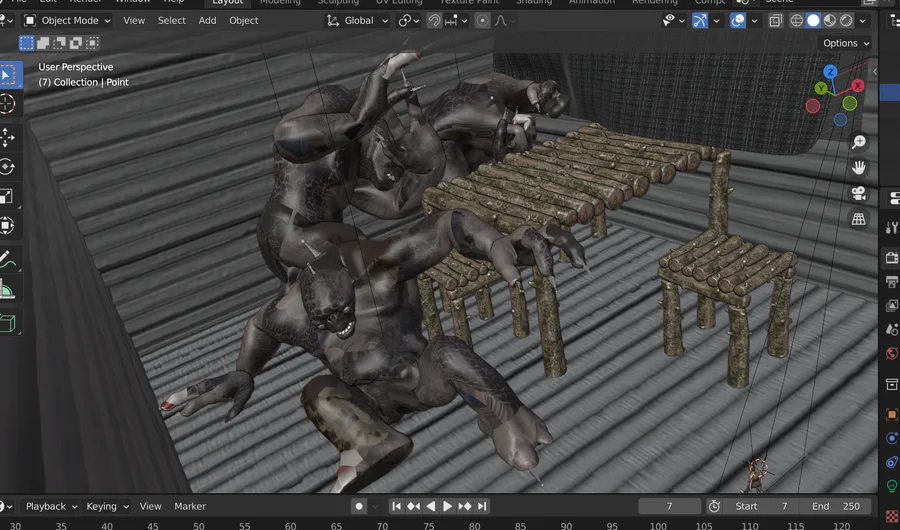Open the Playback menu in timeline
The height and width of the screenshot is (530, 900).
[46, 506]
